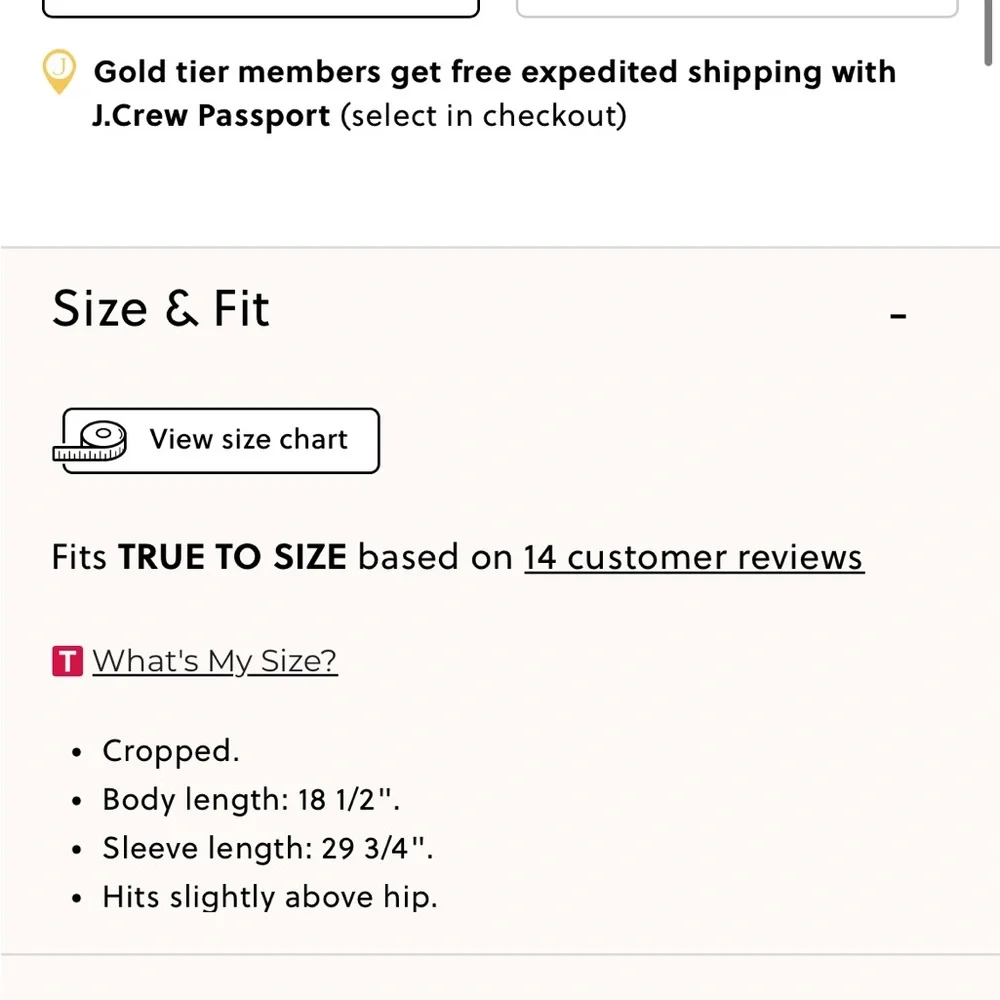This screenshot has height=1000, width=1000.
Task: Click the tape measure icon
Action: (89, 441)
